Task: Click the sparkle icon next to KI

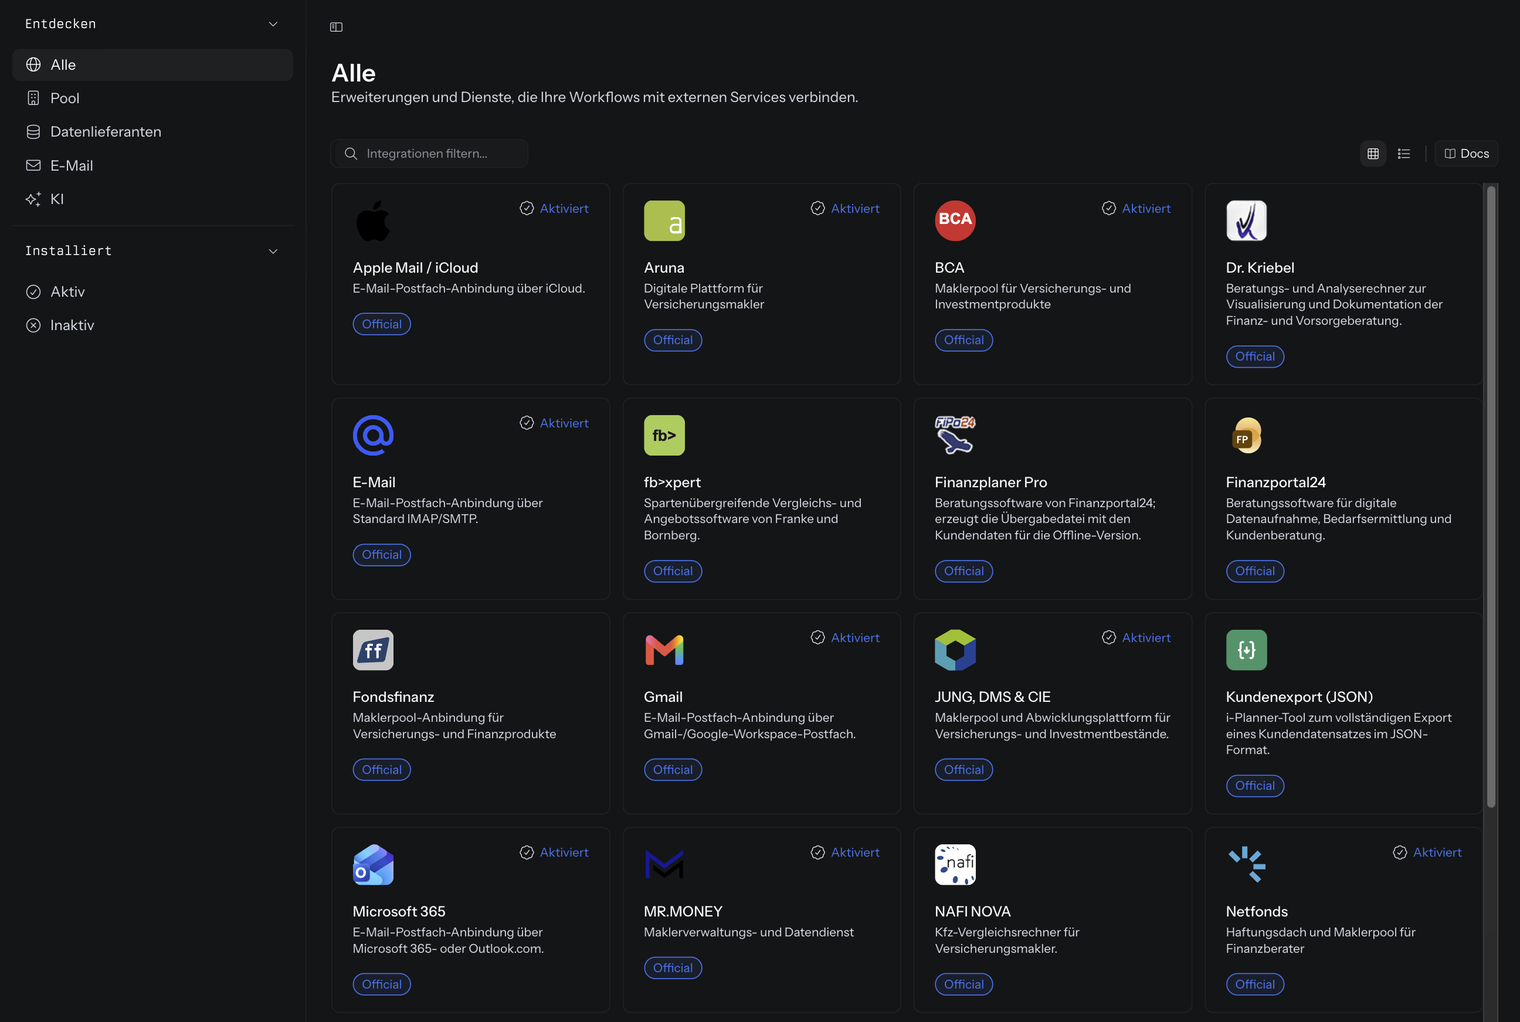Action: [33, 199]
